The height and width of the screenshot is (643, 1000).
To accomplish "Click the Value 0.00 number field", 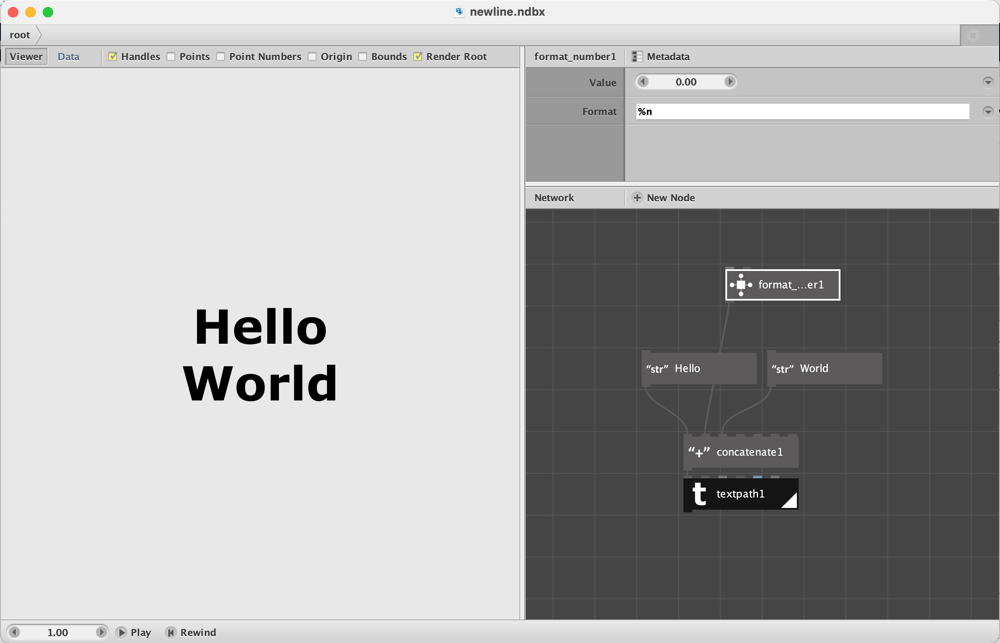I will click(x=686, y=82).
